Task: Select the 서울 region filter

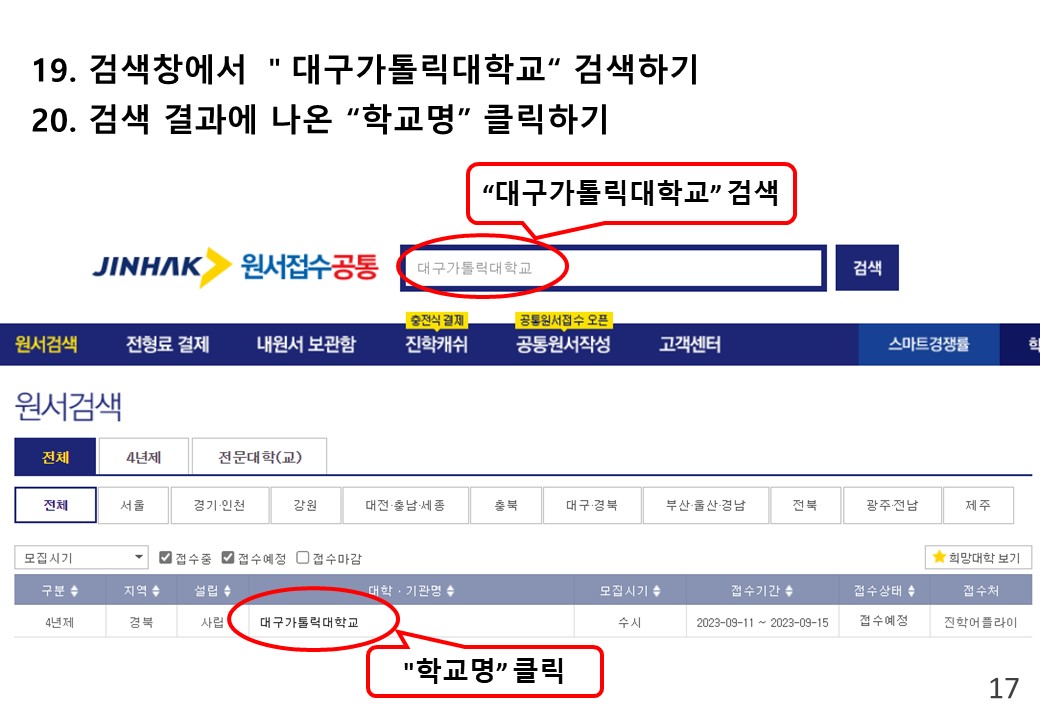Action: (x=133, y=505)
